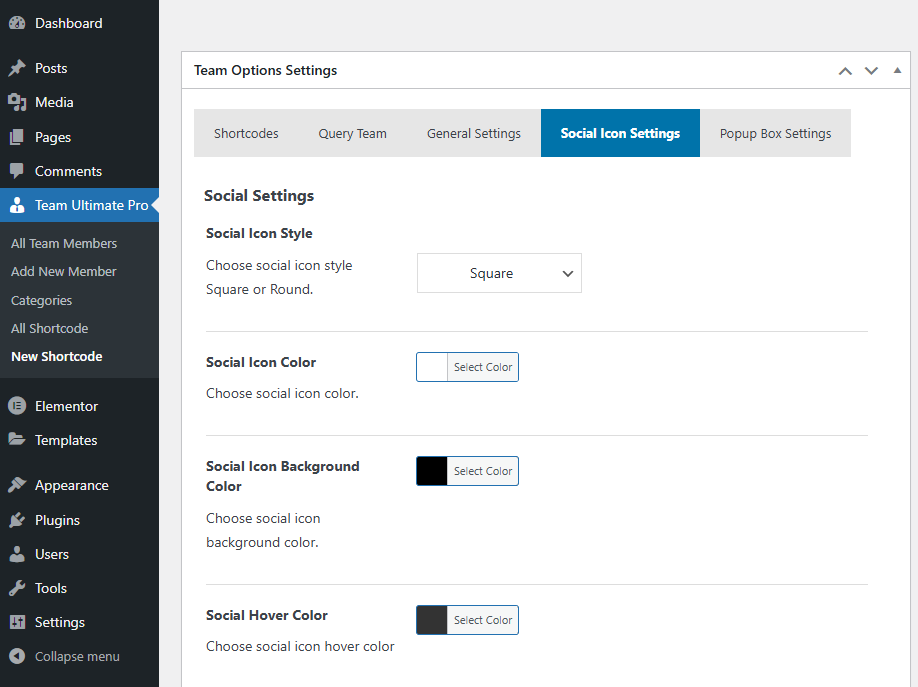Go to the Categories submenu link
This screenshot has height=687, width=918.
[42, 300]
